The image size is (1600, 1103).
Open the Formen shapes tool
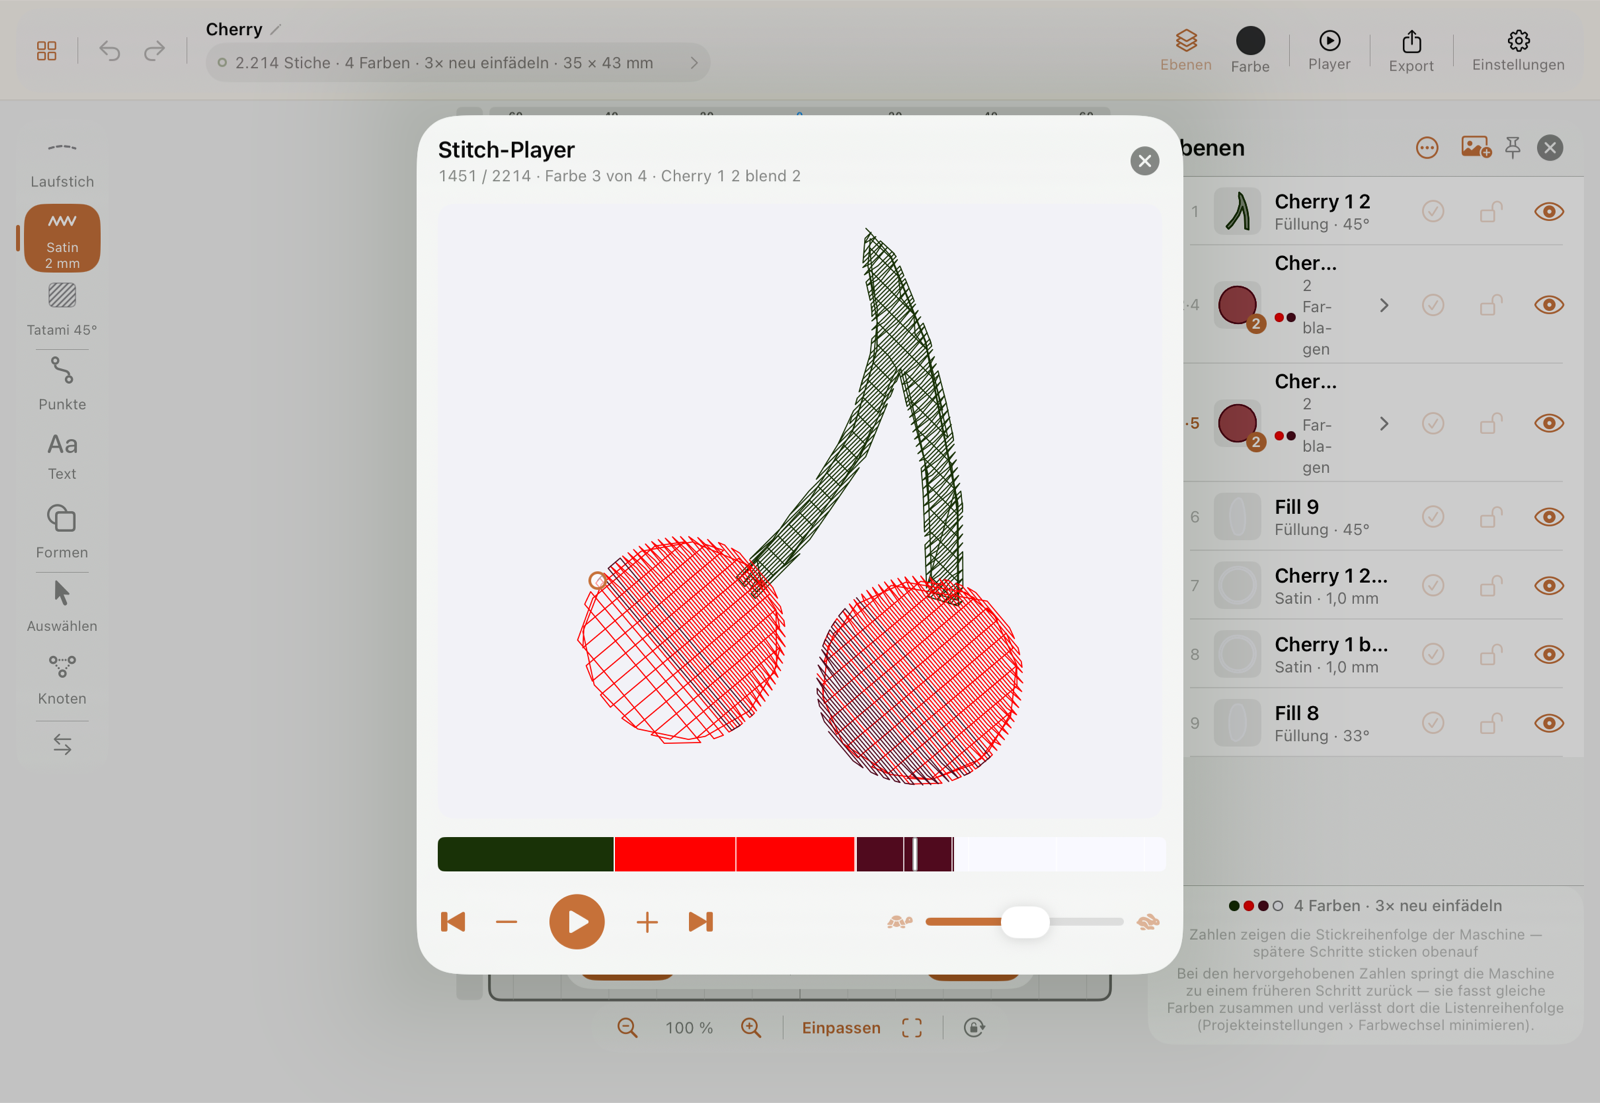coord(62,531)
